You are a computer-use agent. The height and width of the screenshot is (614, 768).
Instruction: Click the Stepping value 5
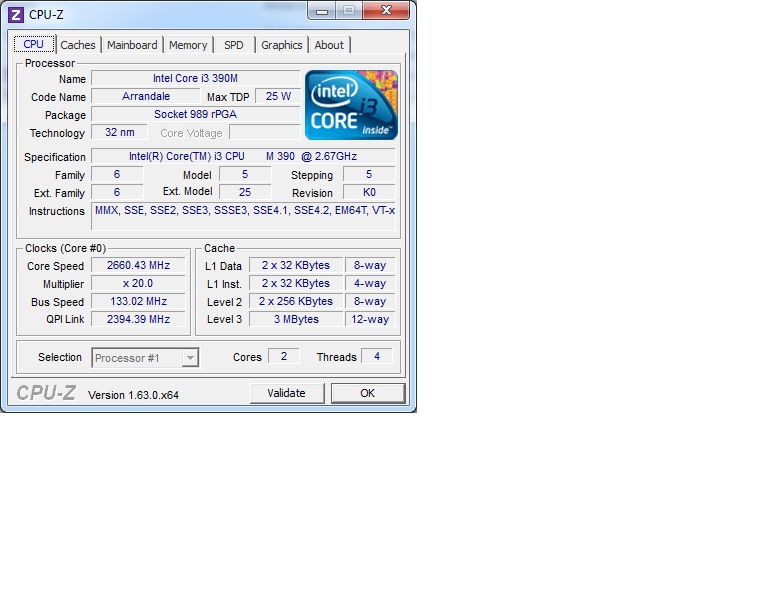click(x=369, y=174)
